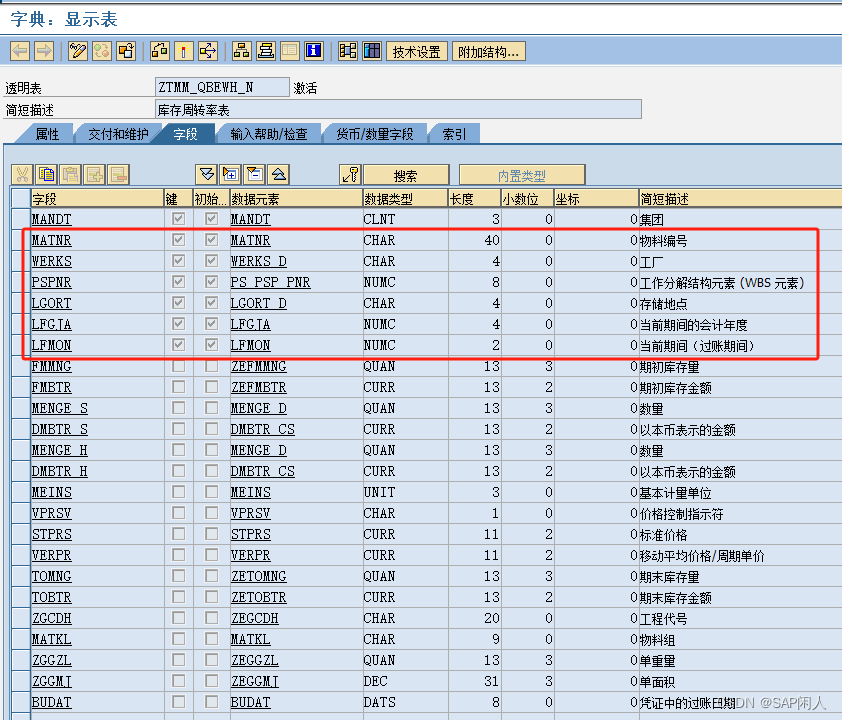Click the 附加结构... button
Viewport: 842px width, 720px height.
[489, 52]
